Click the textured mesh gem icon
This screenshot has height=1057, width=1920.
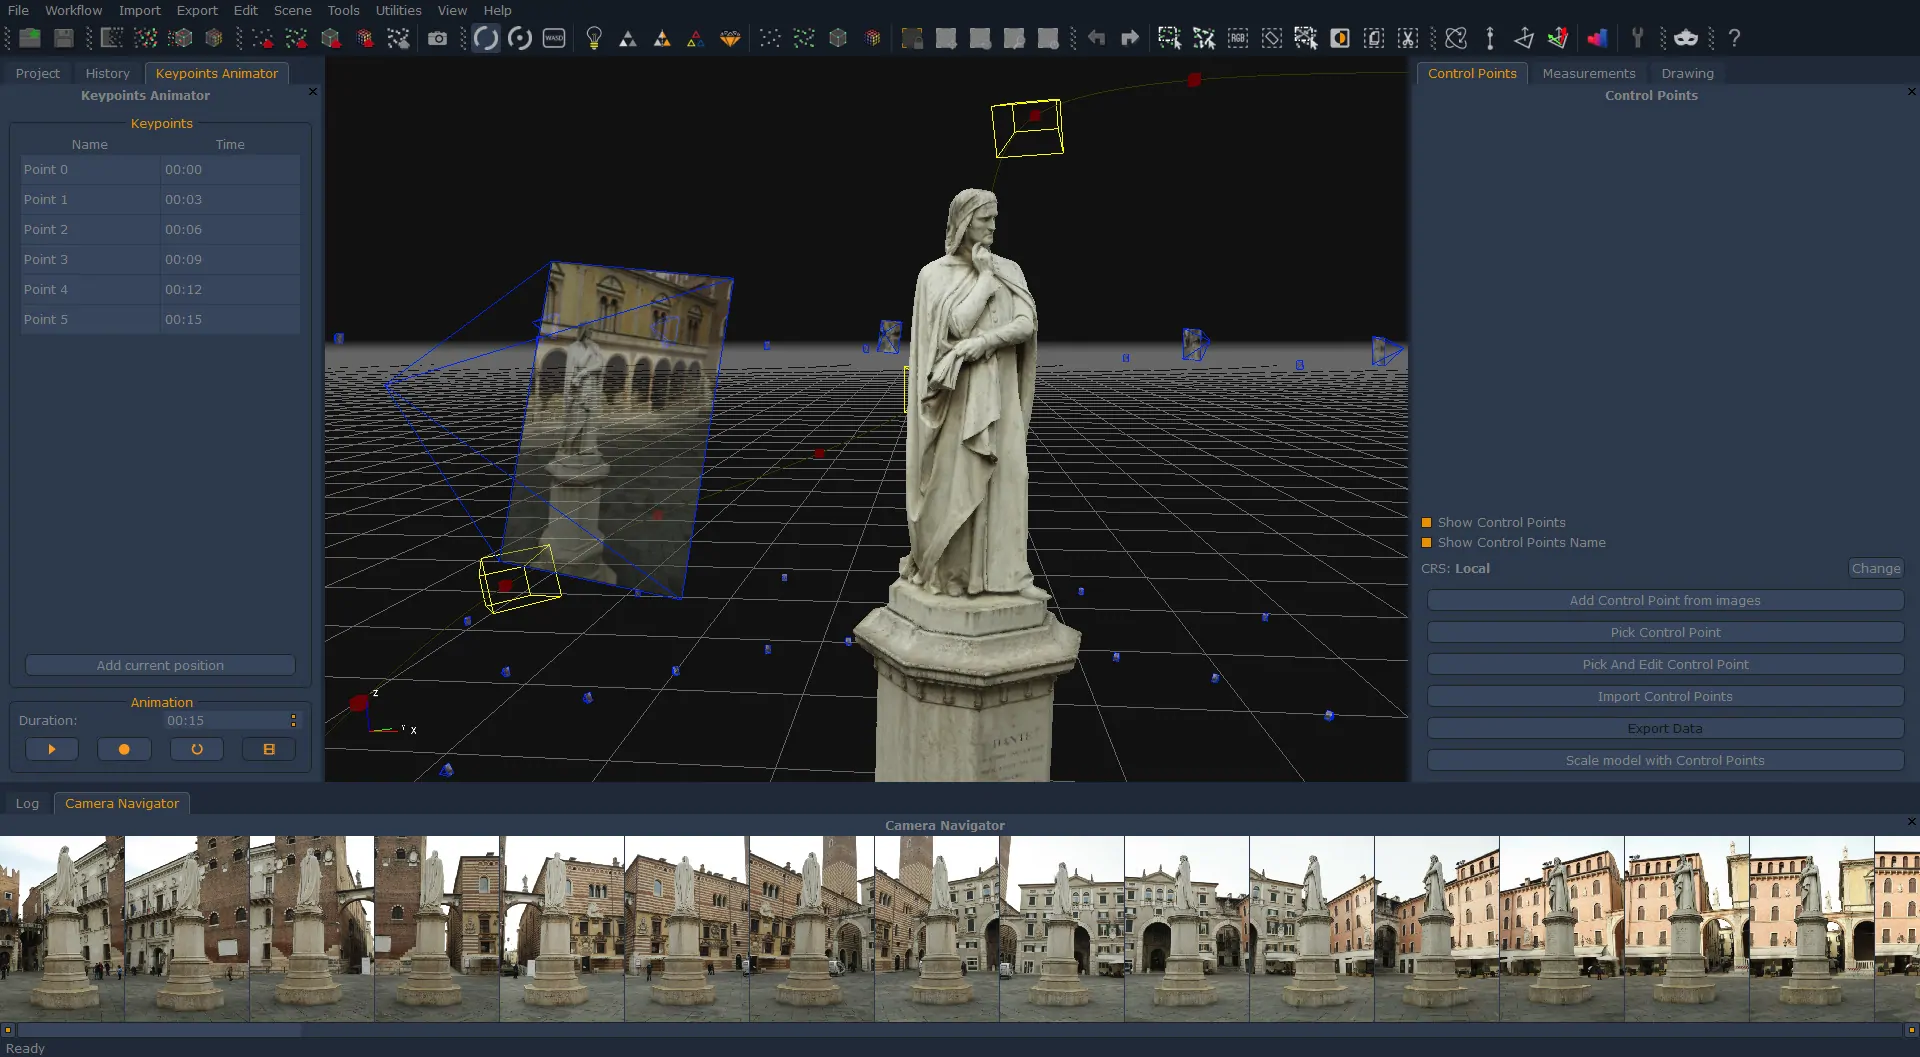coord(730,38)
